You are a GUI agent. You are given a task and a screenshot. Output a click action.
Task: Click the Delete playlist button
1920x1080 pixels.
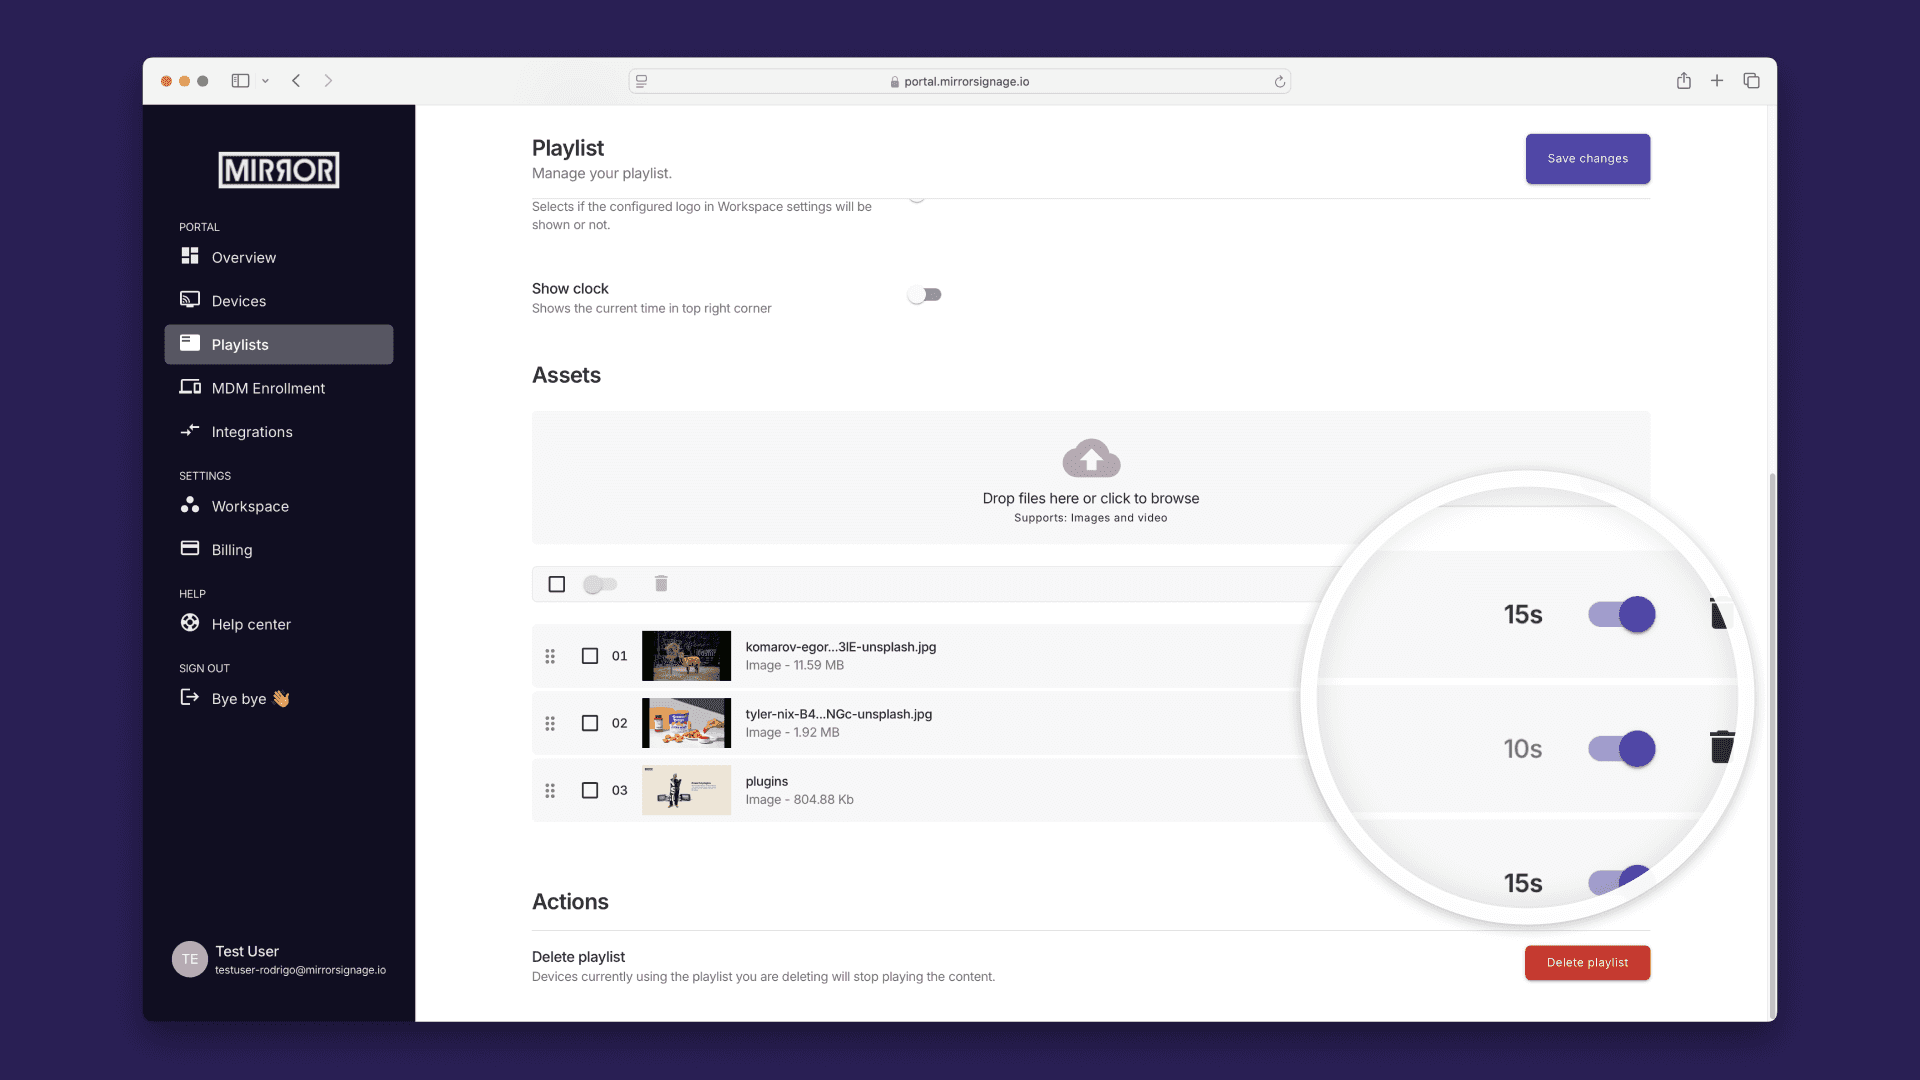point(1587,963)
